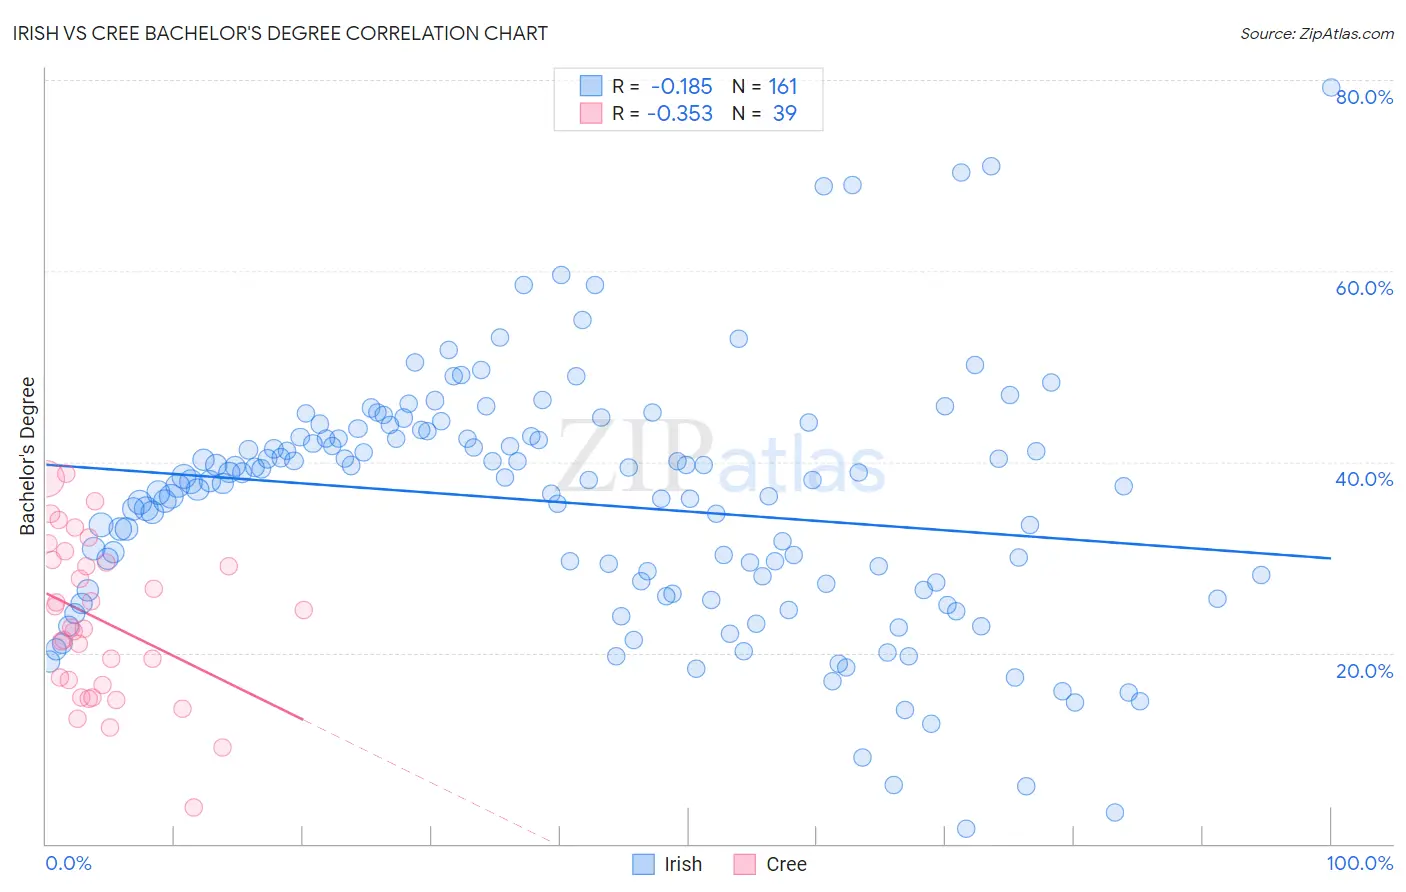Click the 40.0% y-axis tick label
1406x892 pixels.
[1364, 479]
